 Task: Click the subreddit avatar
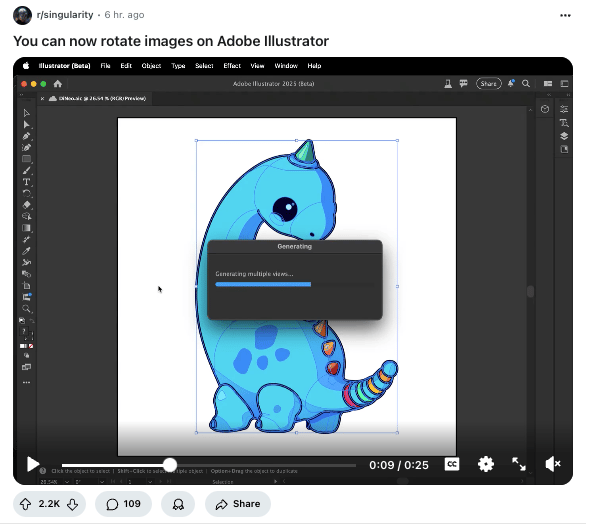click(22, 16)
